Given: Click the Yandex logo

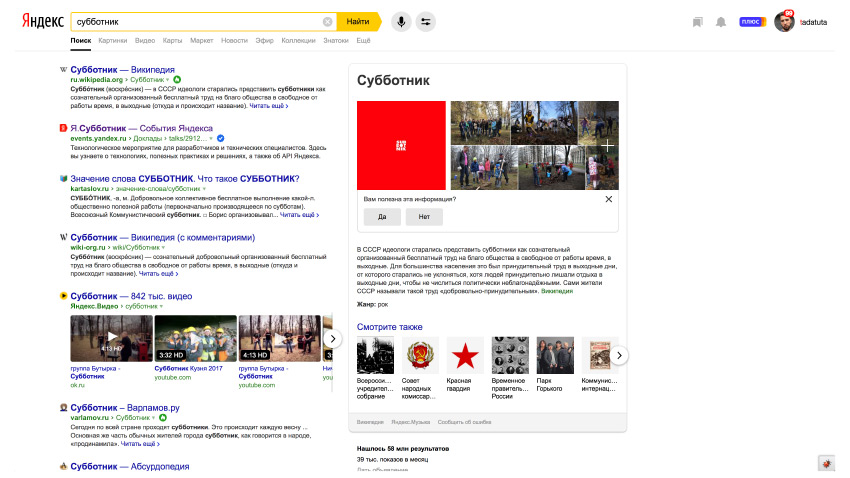Looking at the screenshot, I should 42,21.
